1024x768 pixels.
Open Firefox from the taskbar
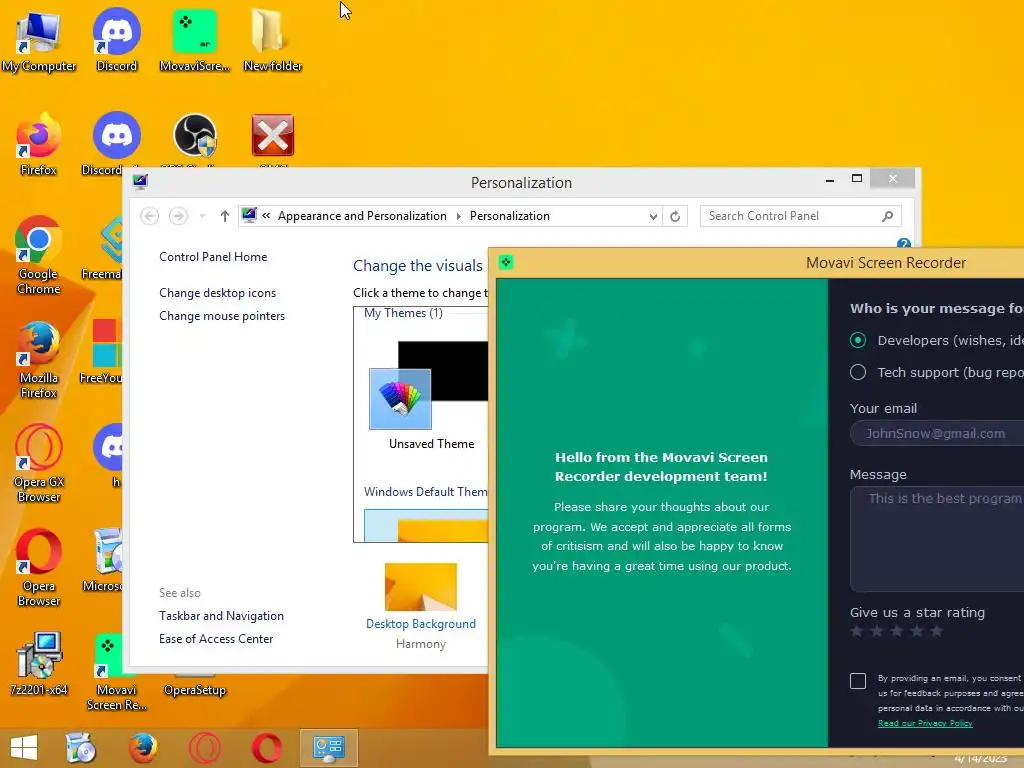pos(142,748)
